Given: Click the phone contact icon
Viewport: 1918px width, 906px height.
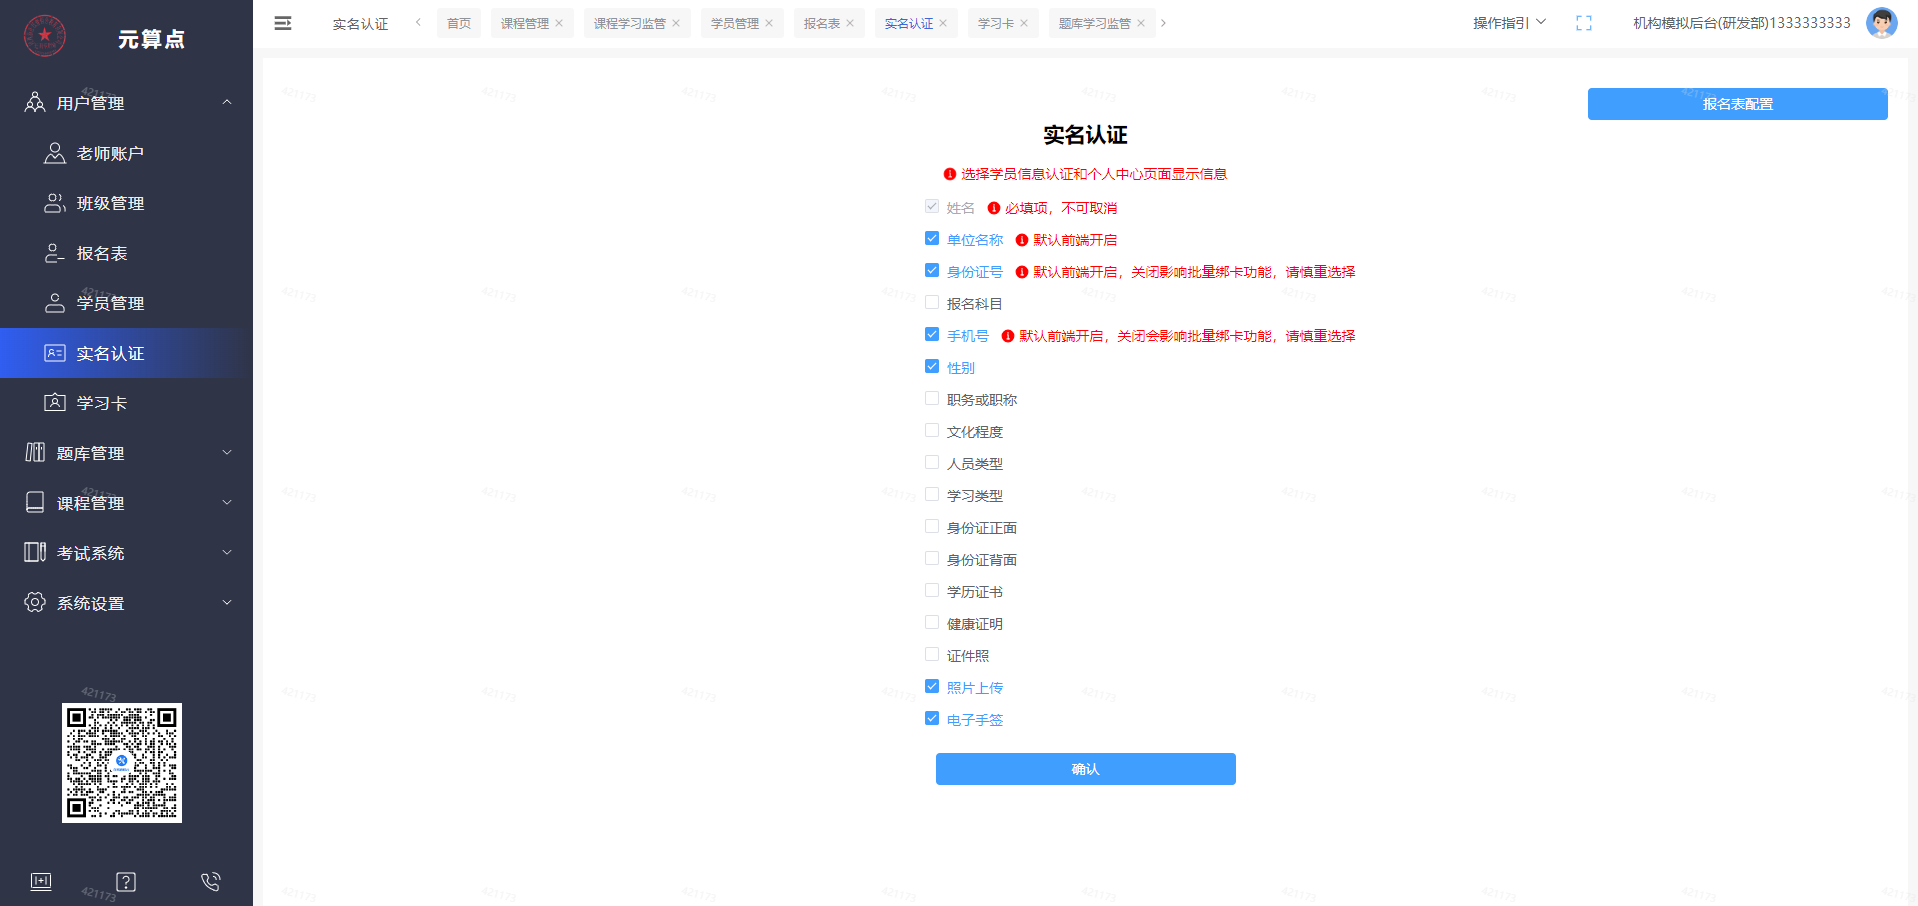Looking at the screenshot, I should pos(210,881).
